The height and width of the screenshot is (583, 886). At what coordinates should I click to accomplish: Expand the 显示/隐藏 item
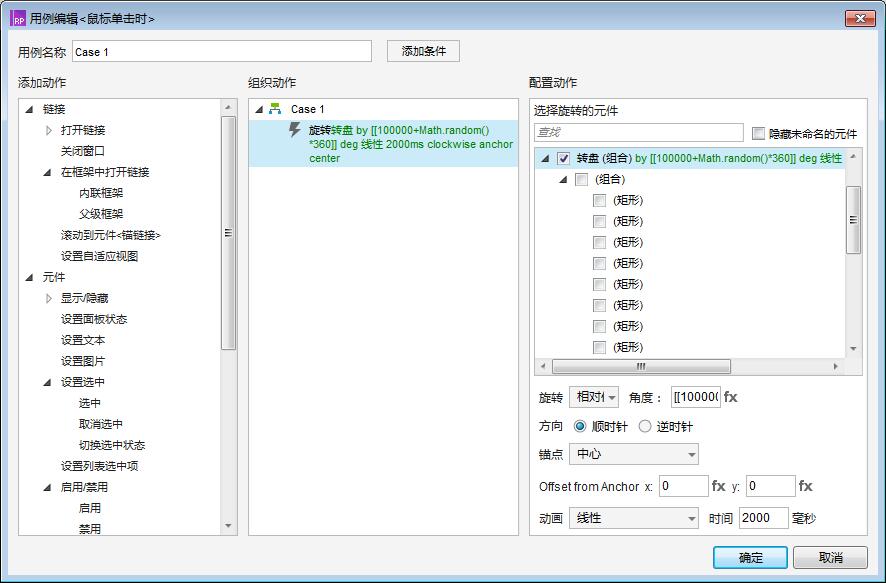click(49, 298)
